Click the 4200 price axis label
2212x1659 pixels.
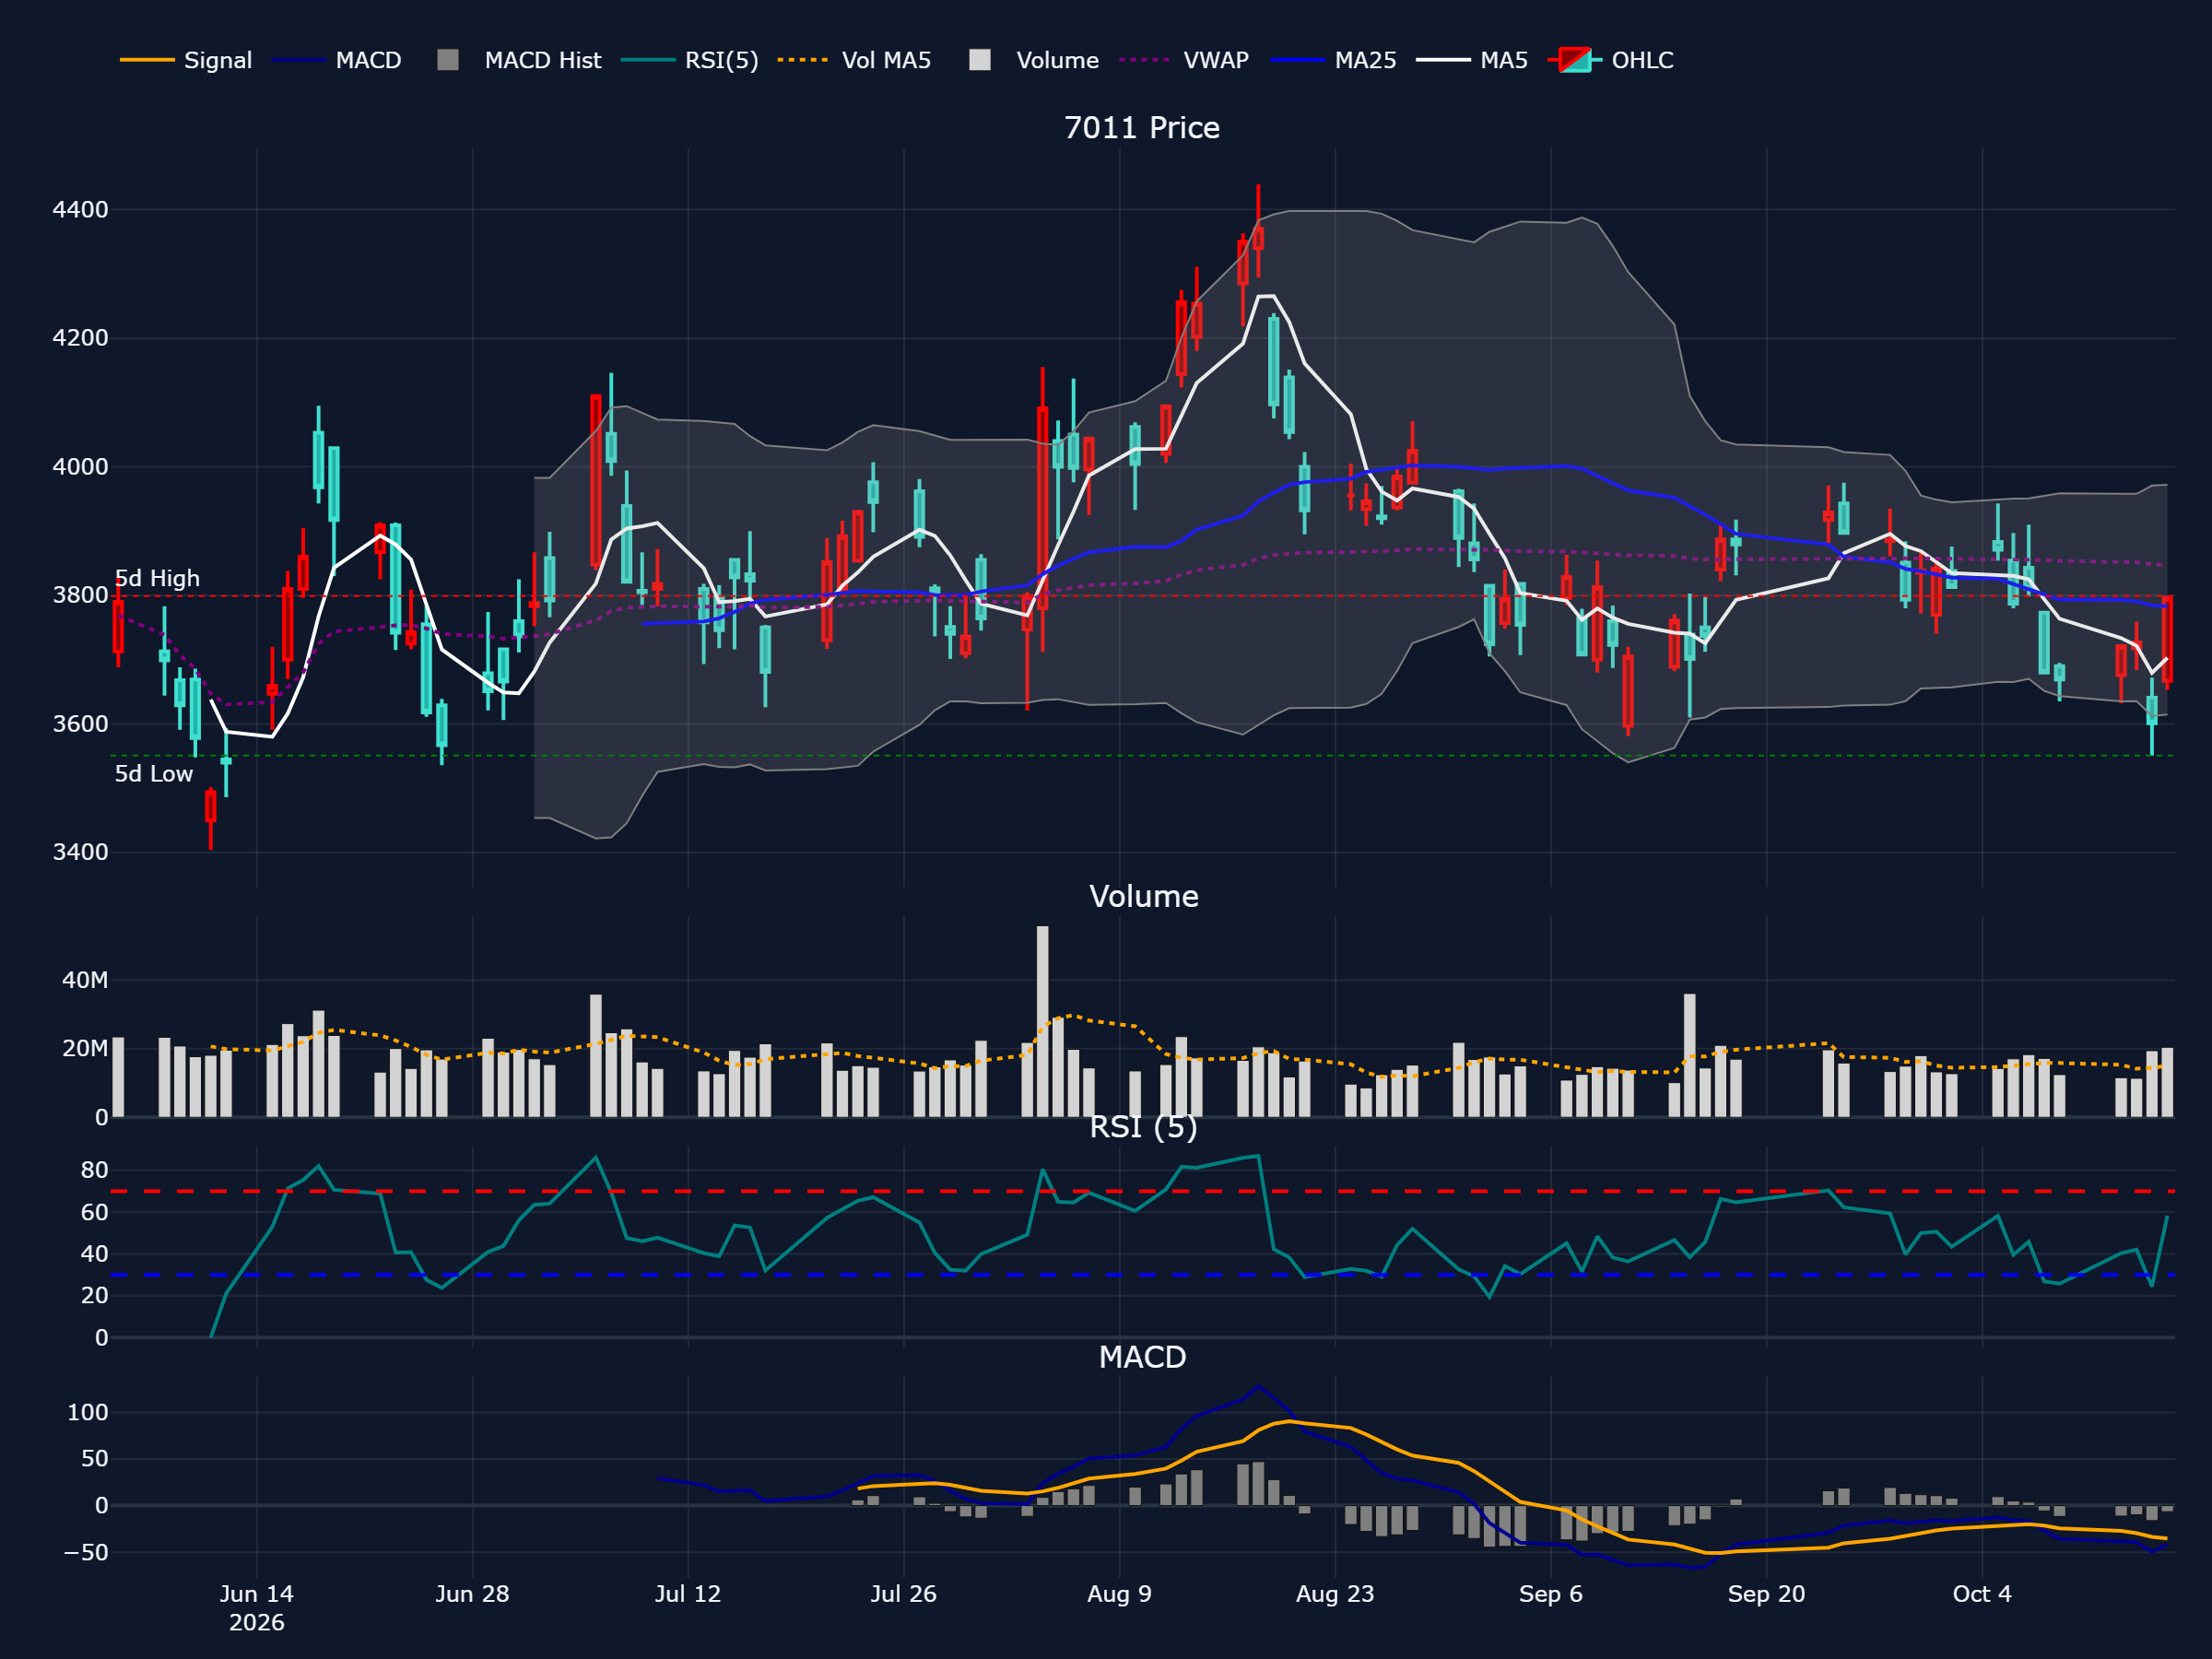(x=80, y=338)
